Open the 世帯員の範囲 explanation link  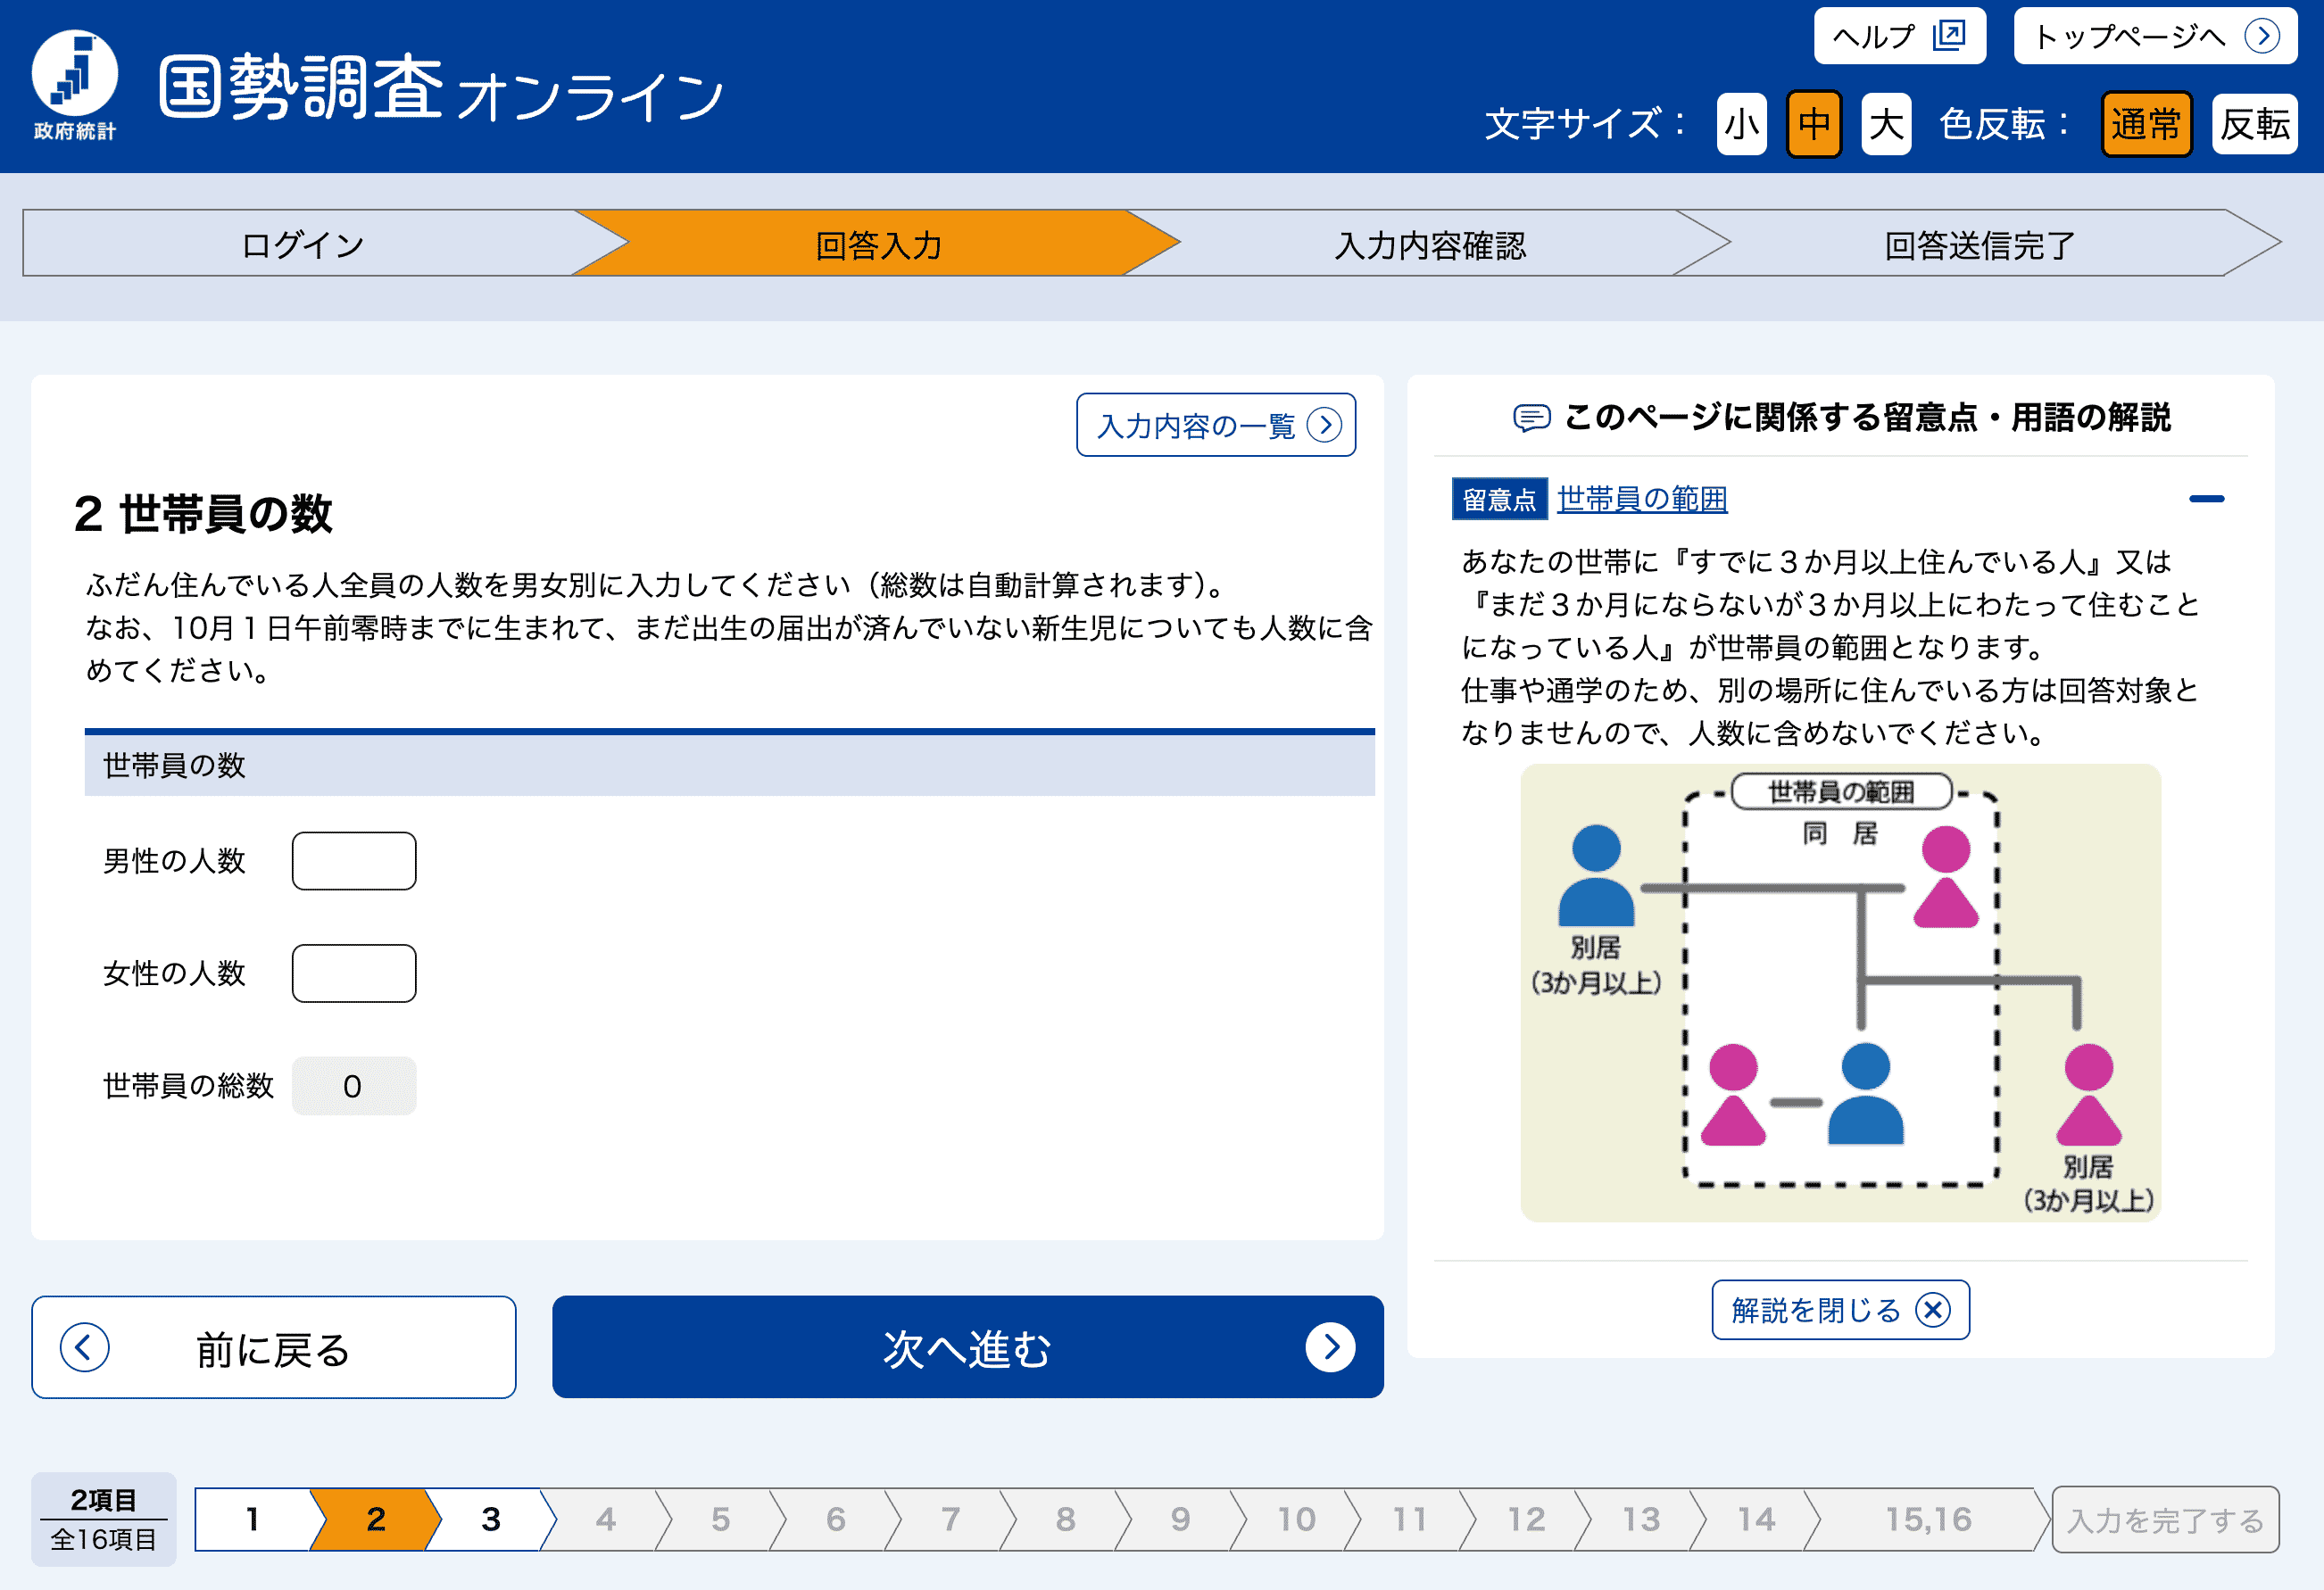tap(1641, 498)
